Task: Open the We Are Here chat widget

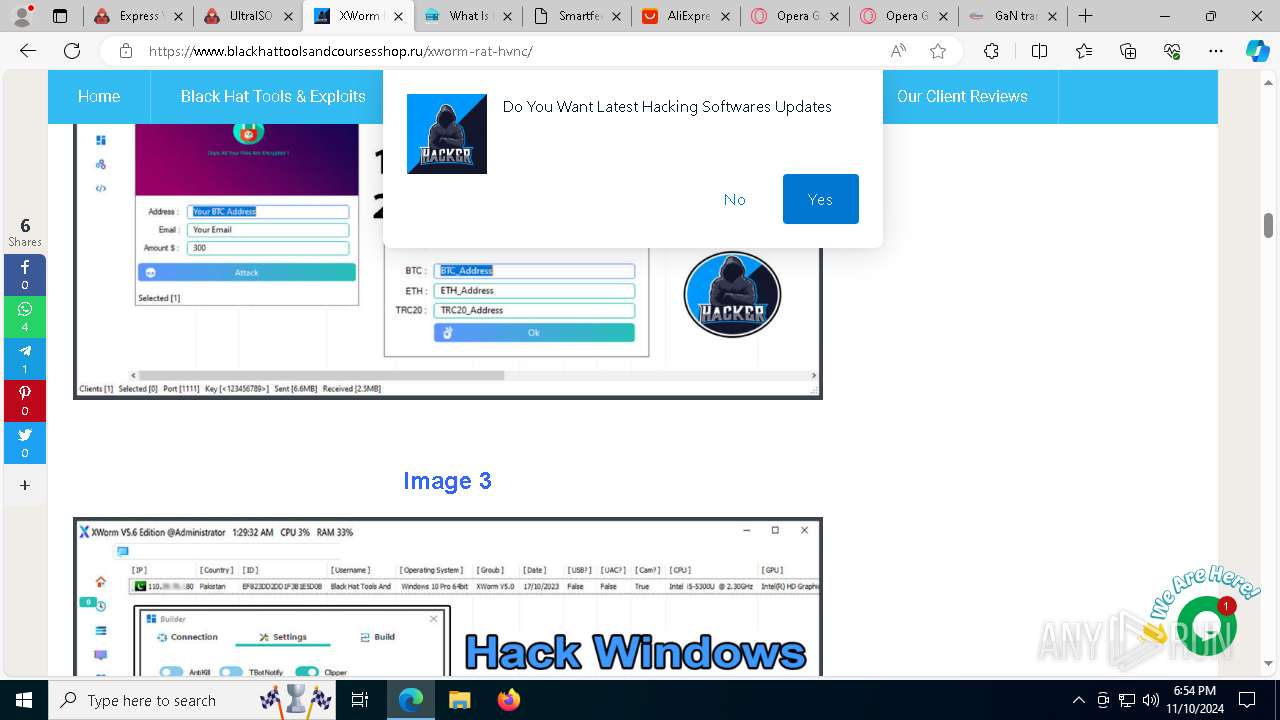Action: coord(1206,625)
